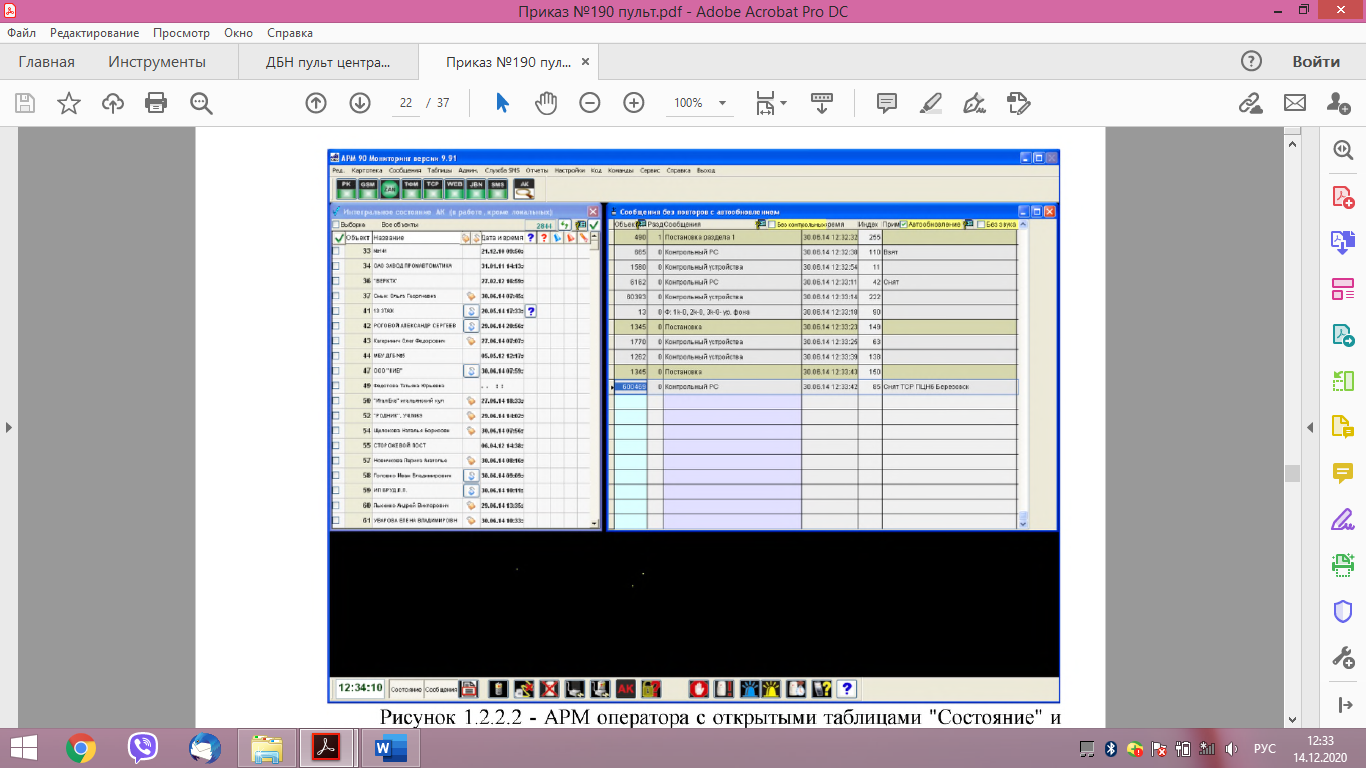The image size is (1366, 768).
Task: Activate the hand pan tool
Action: point(545,103)
